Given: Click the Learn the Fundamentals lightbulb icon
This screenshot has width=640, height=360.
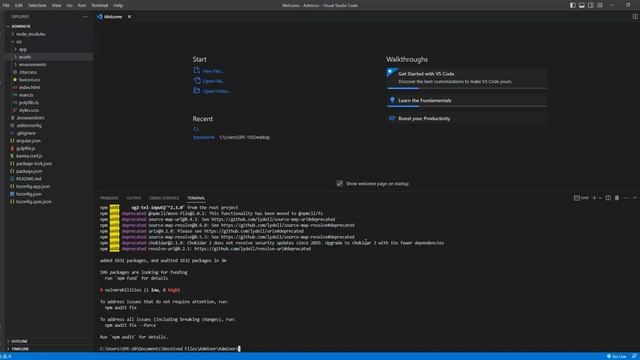Looking at the screenshot, I should pos(392,100).
